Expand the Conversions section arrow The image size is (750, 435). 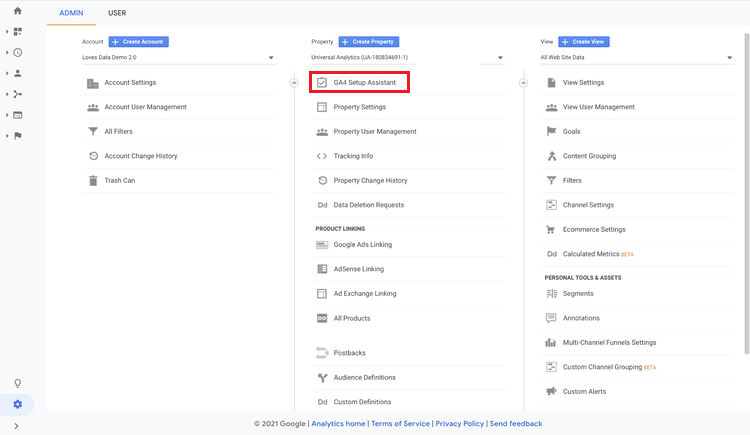point(7,136)
